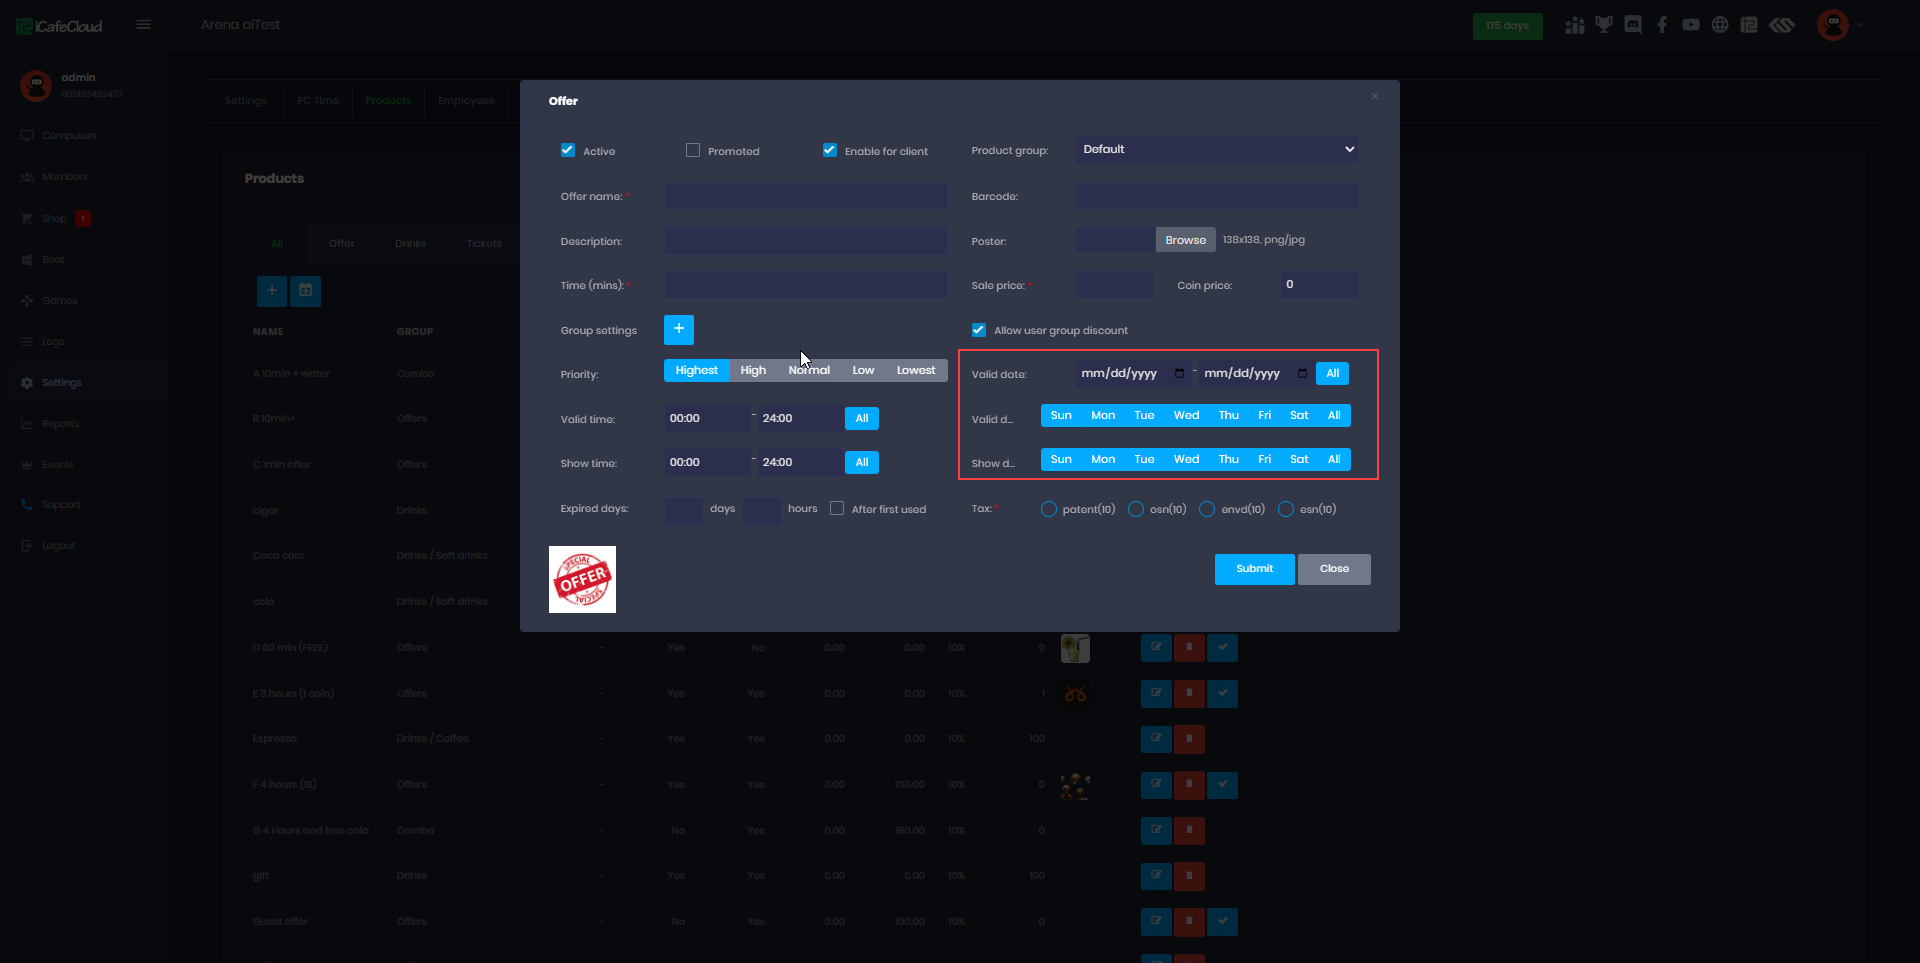Open the Facebook icon in the header
Image resolution: width=1920 pixels, height=963 pixels.
point(1662,25)
